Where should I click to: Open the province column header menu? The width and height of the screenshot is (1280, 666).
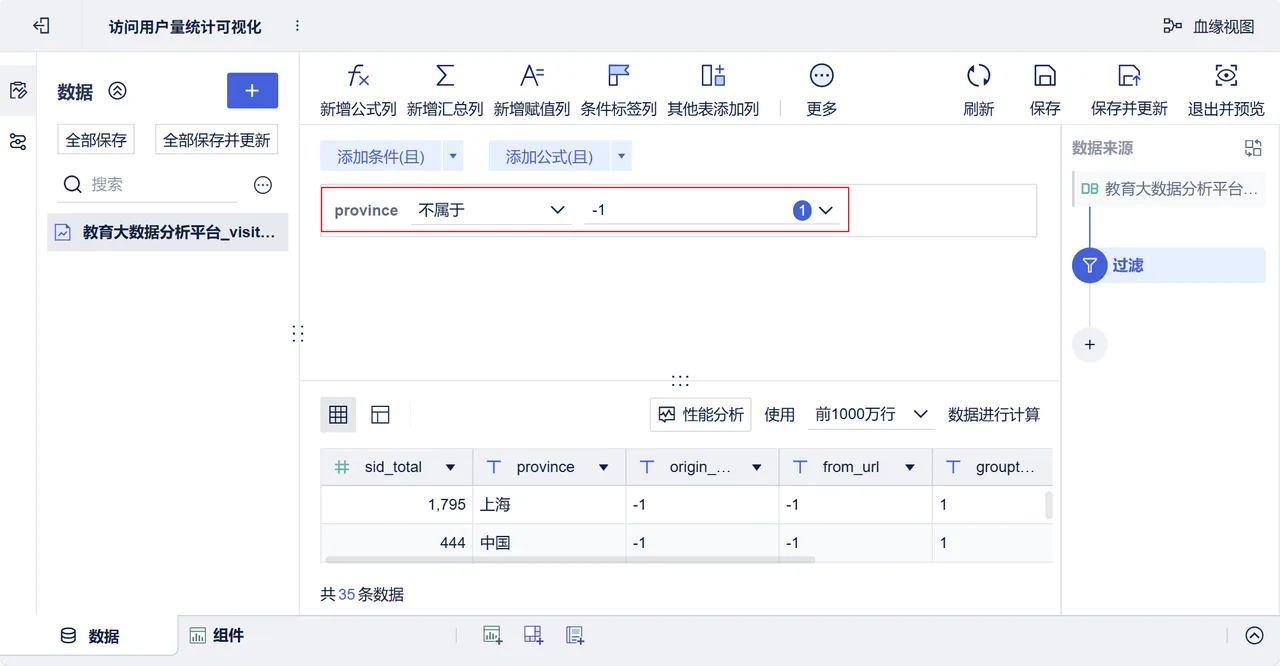tap(603, 467)
